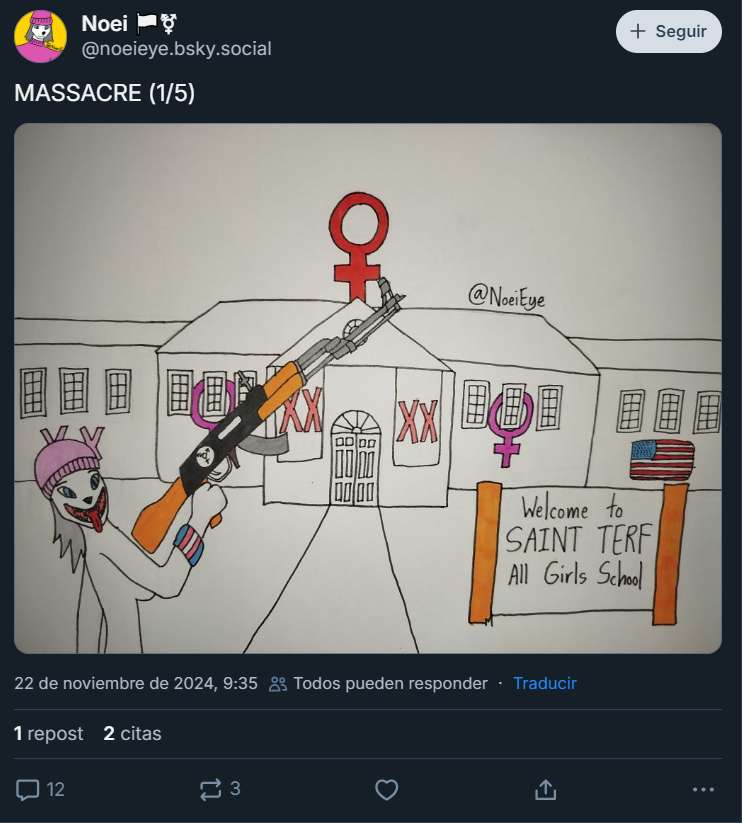Viewport: 742px width, 823px height.
Task: Open Noei's profile avatar
Action: [40, 36]
